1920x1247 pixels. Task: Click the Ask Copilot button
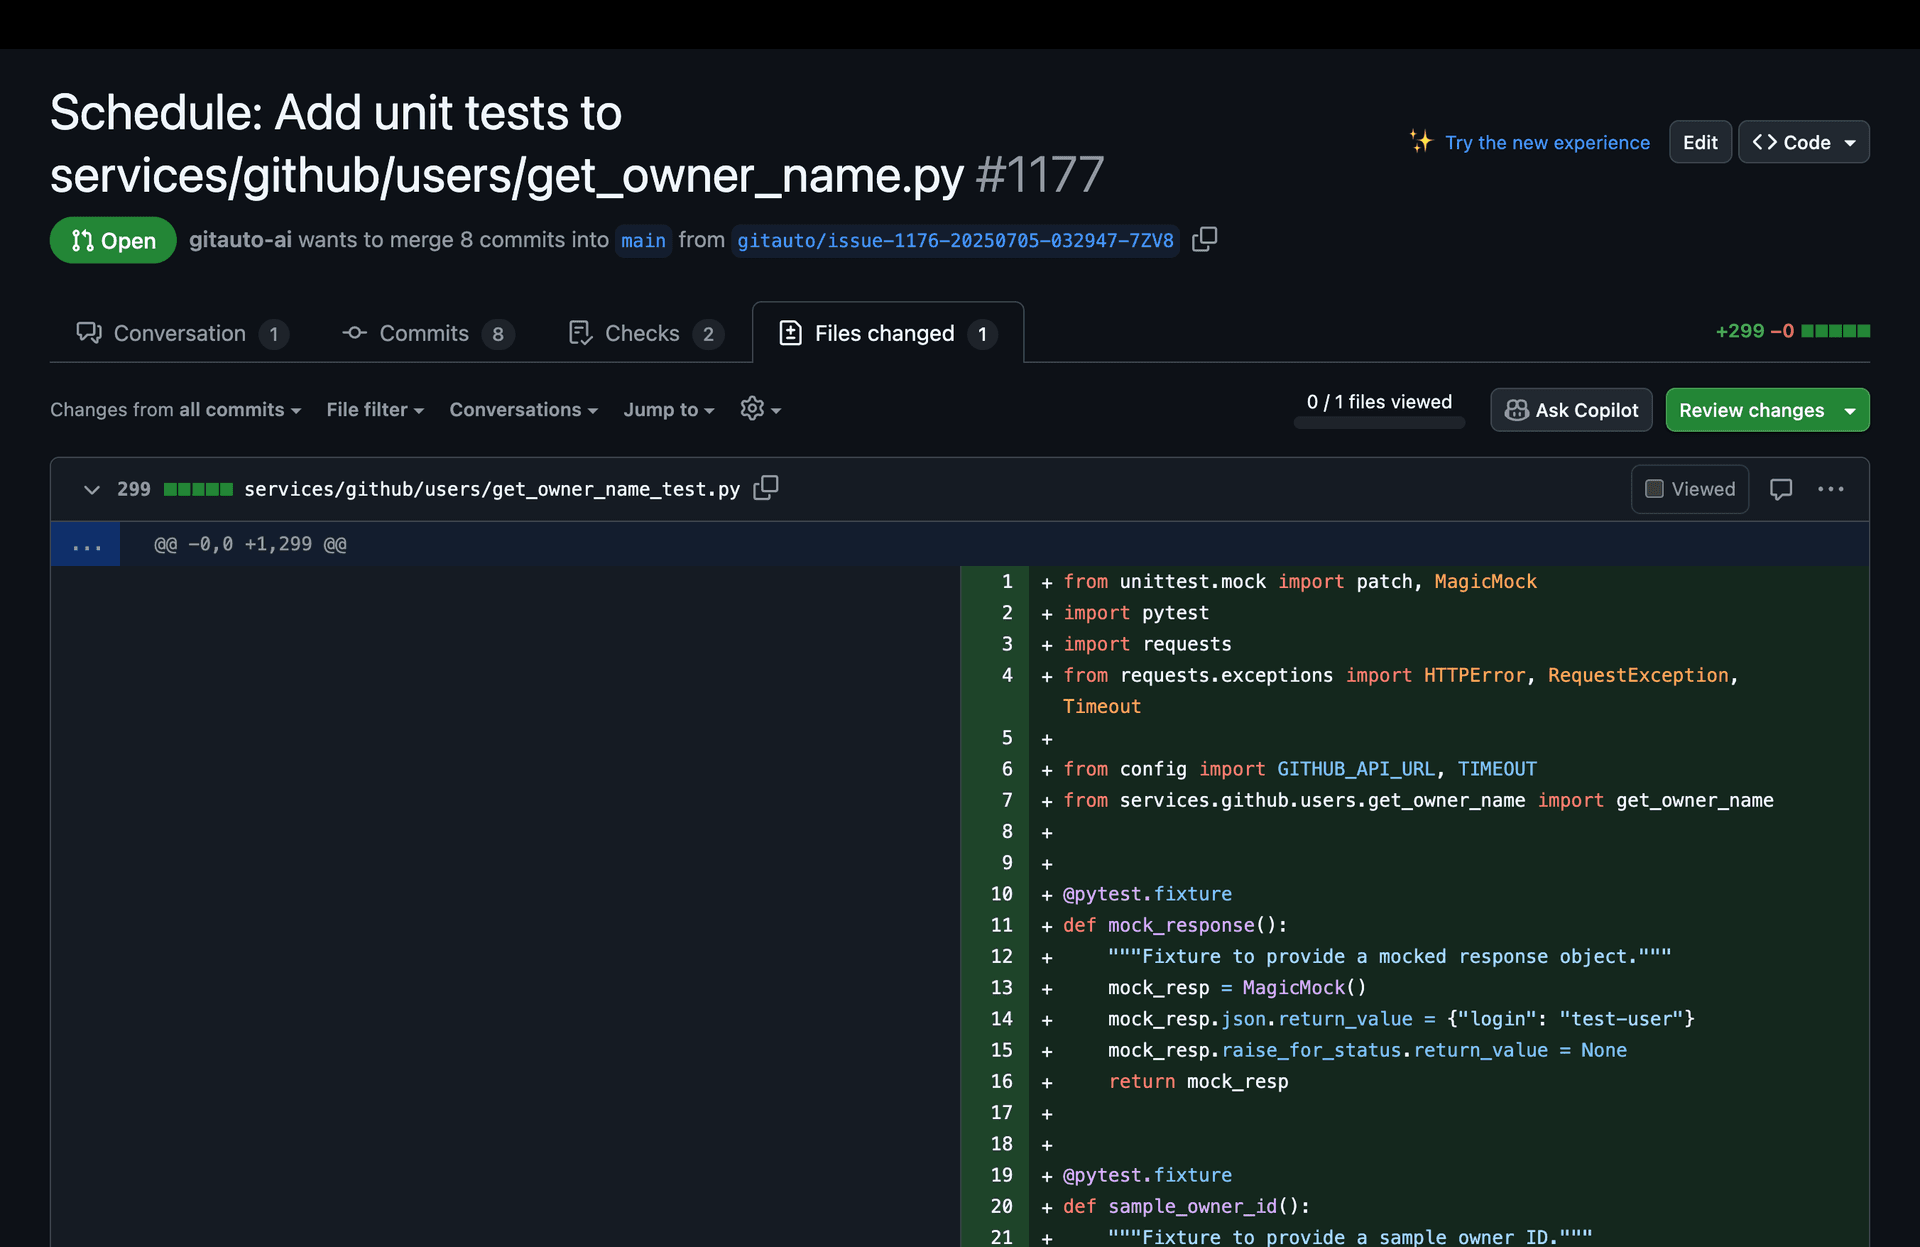1571,410
